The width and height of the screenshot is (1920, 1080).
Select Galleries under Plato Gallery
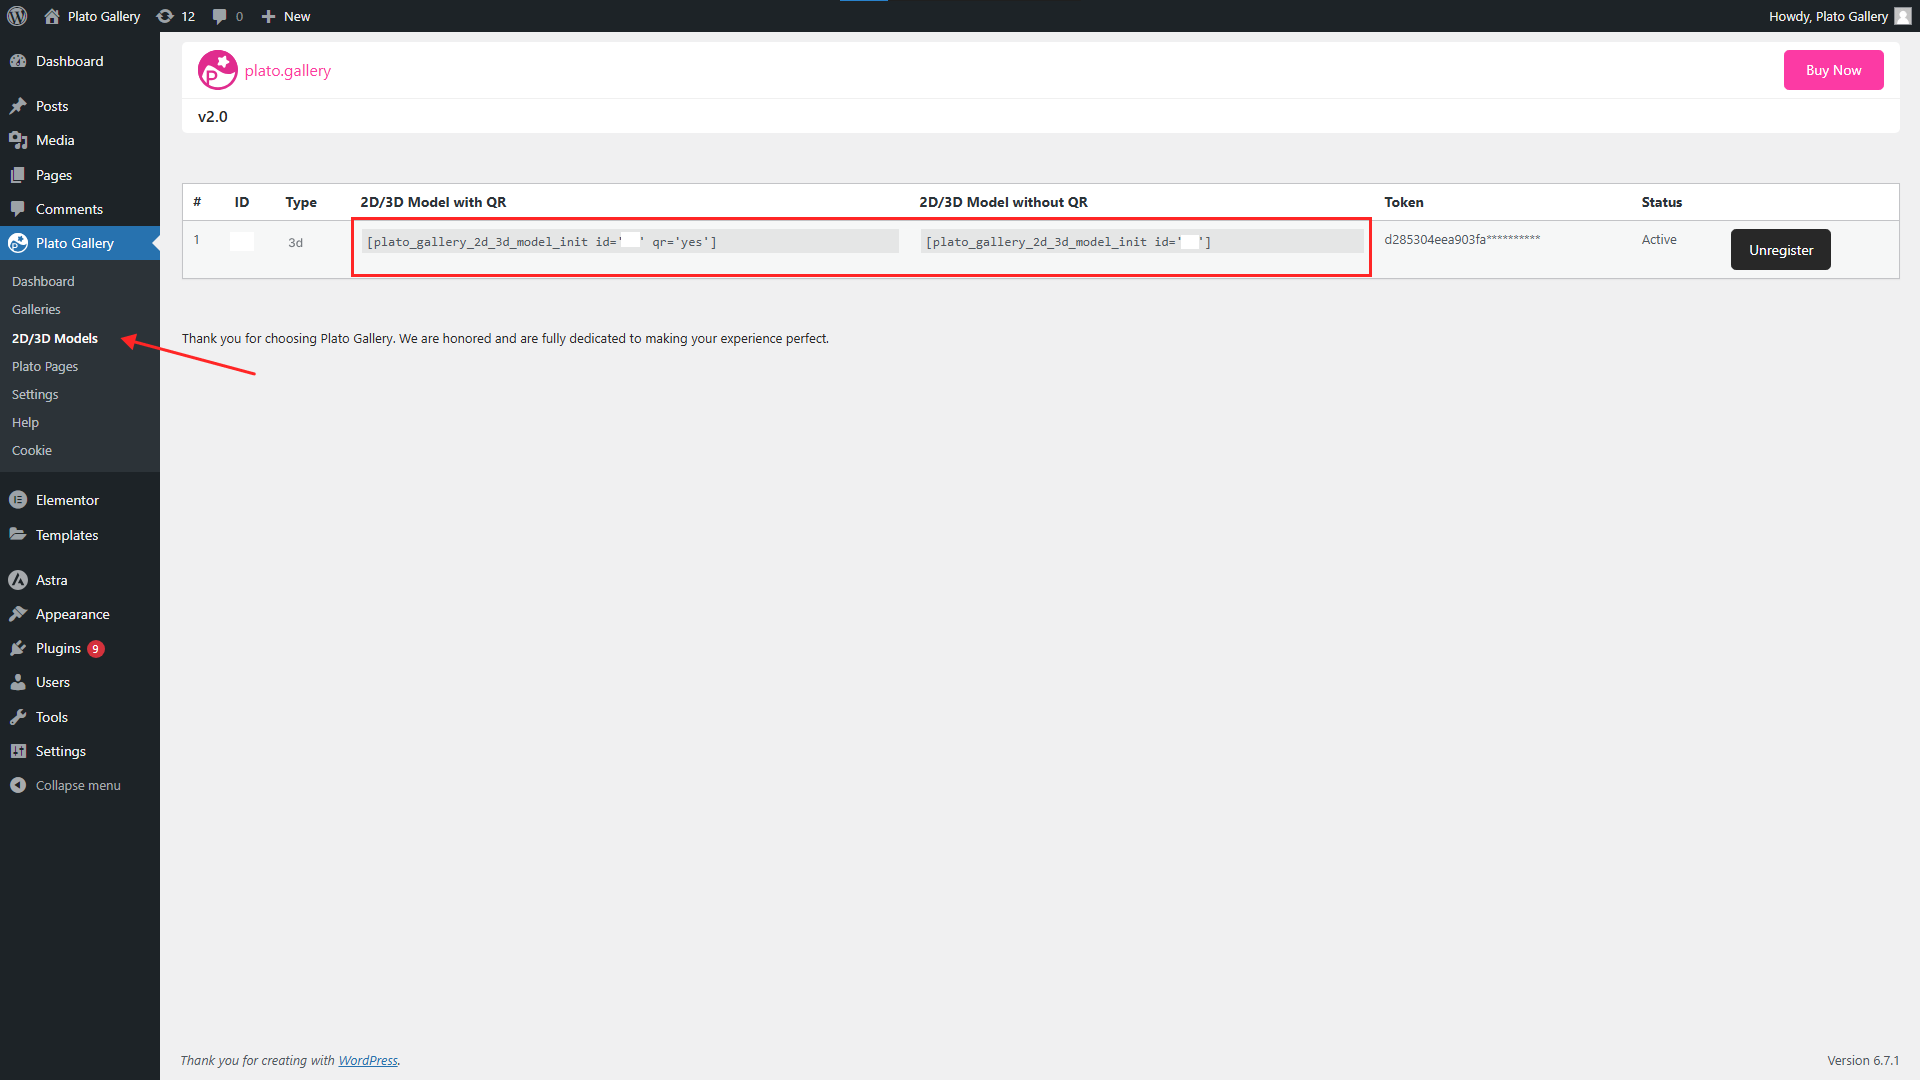[x=35, y=309]
